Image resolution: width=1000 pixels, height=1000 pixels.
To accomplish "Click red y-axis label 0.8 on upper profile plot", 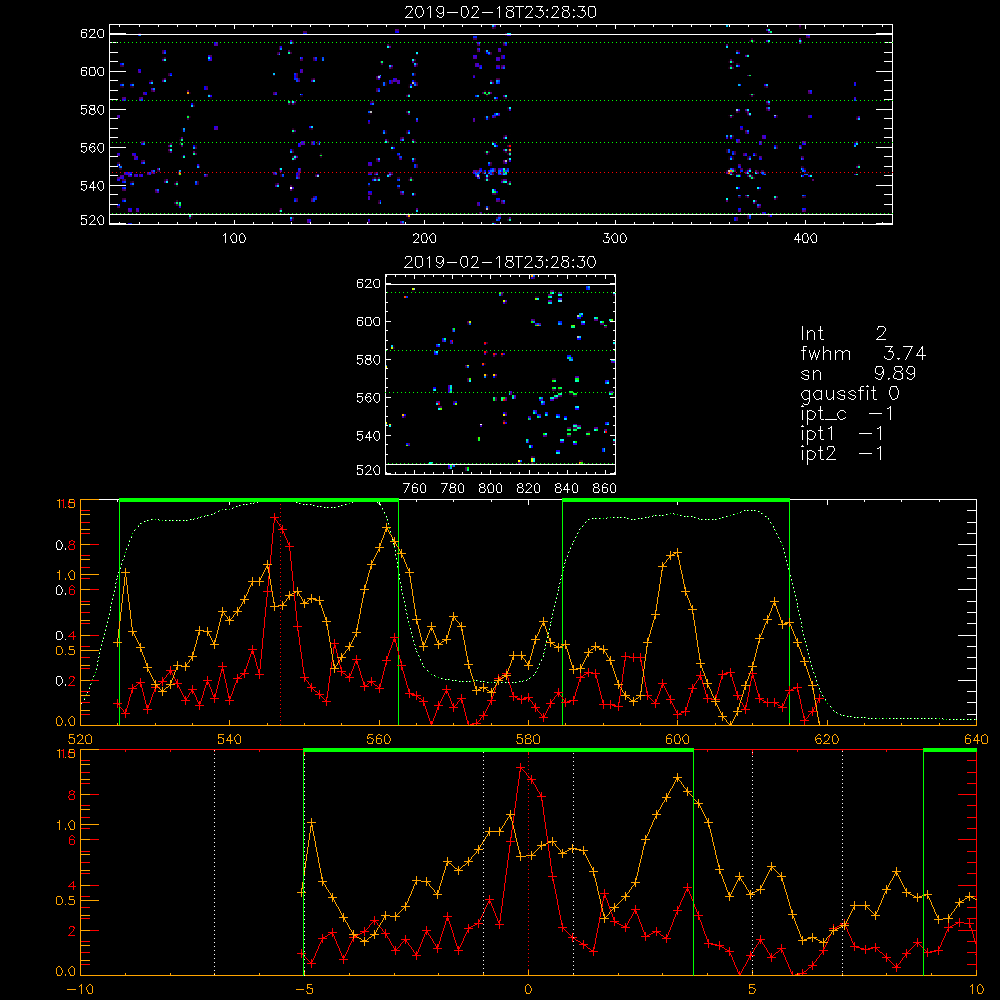I will pos(66,545).
